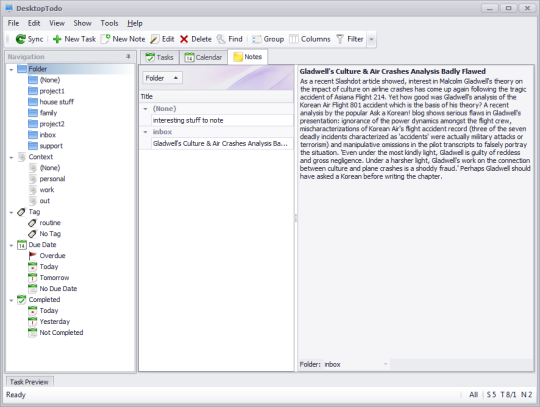Open the Show menu
The width and height of the screenshot is (540, 407).
[83, 23]
